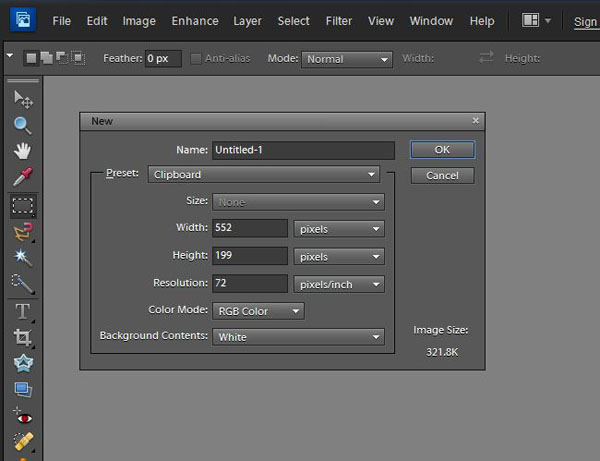The width and height of the screenshot is (600, 461).
Task: Toggle the Anti-alias checkbox
Action: tap(196, 59)
